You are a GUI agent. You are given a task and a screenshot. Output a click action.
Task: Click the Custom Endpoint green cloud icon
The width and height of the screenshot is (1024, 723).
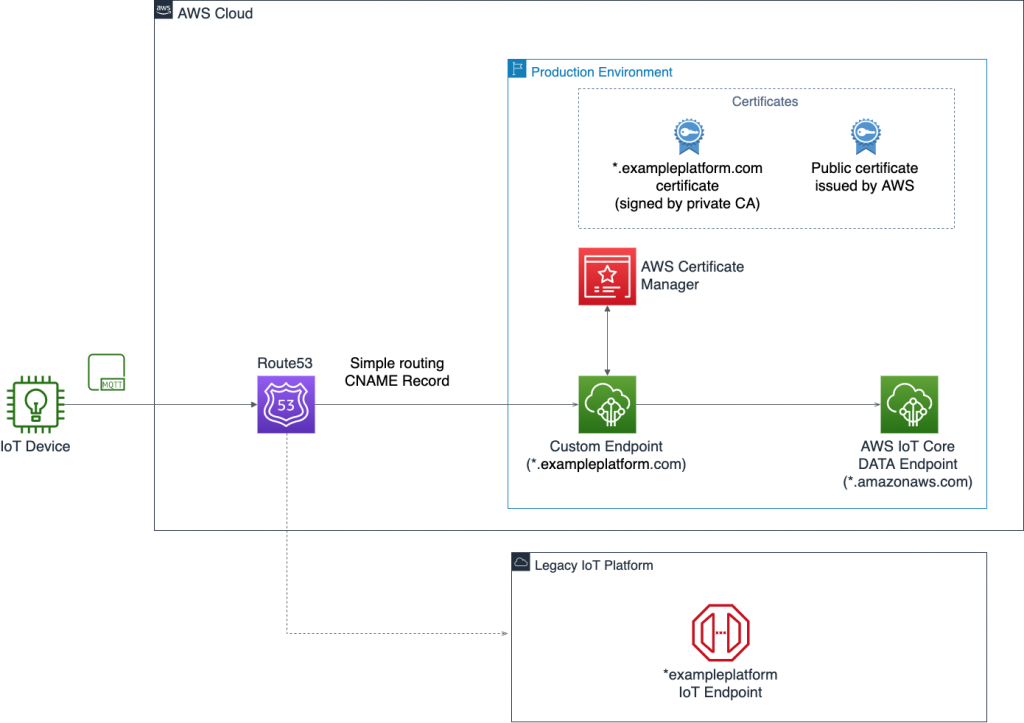[x=606, y=404]
